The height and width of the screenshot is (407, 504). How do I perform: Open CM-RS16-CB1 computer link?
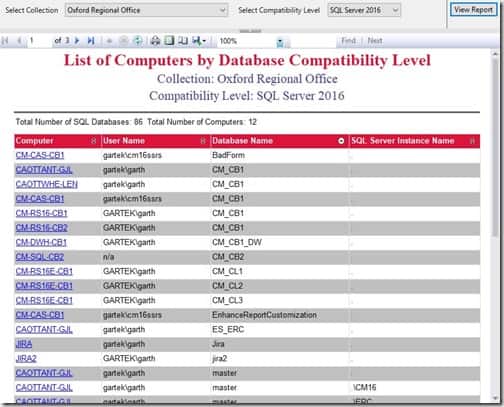[x=42, y=213]
